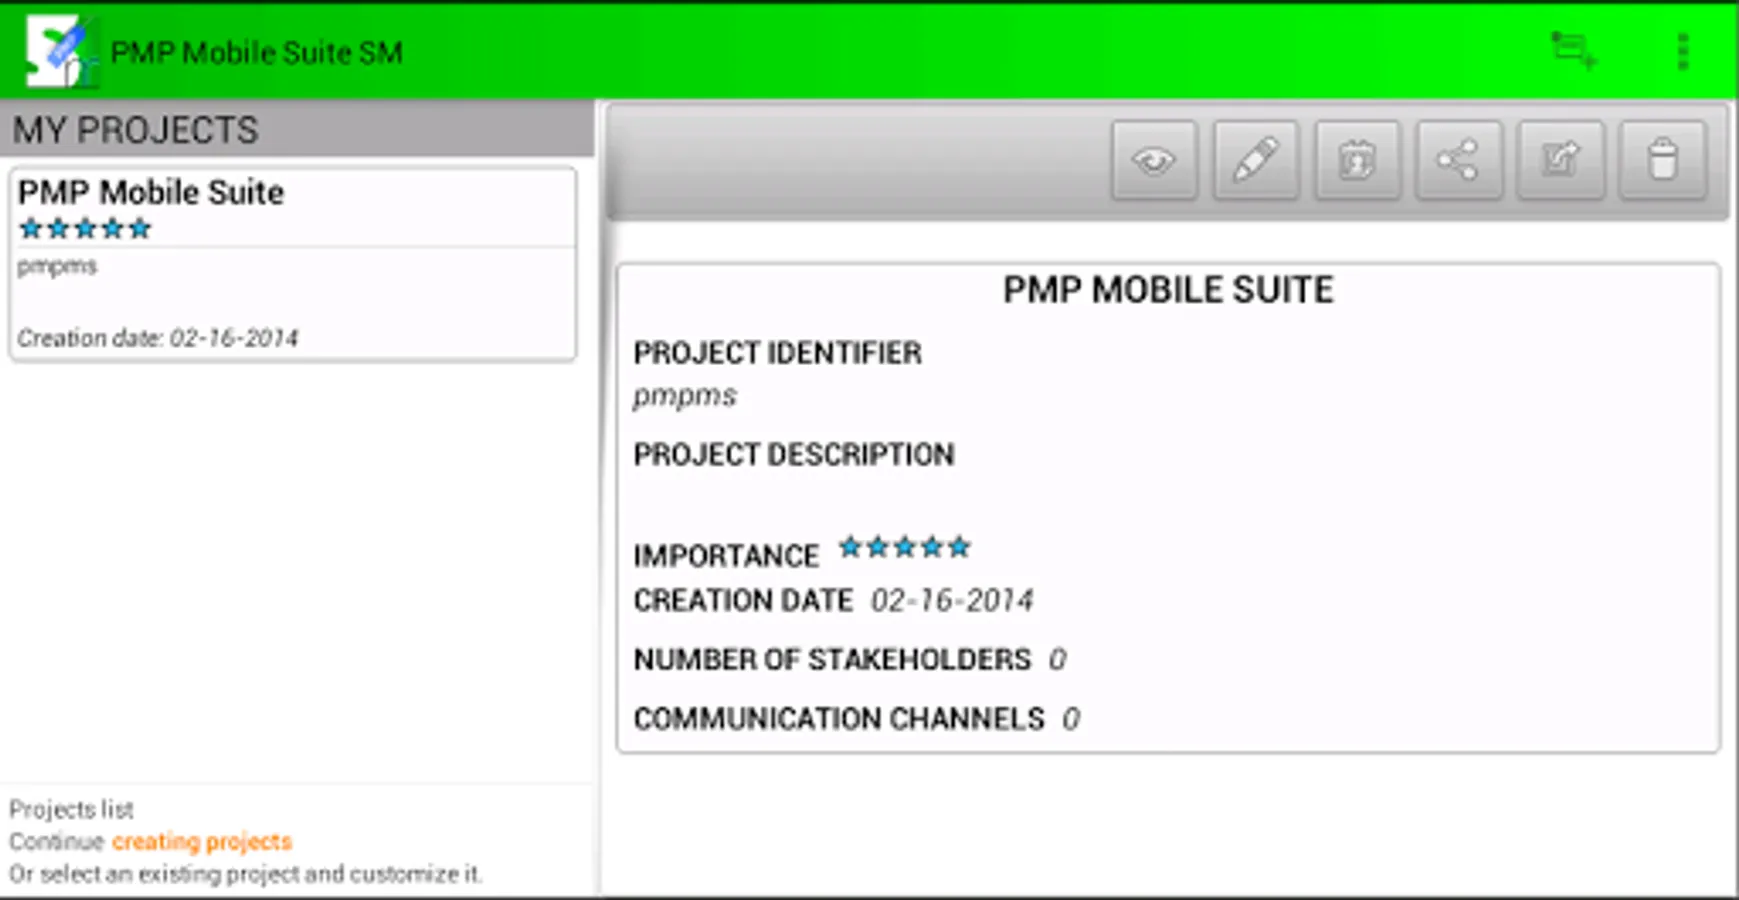Viewport: 1739px width, 900px height.
Task: Click the 'IMPORTANCE' label
Action: [727, 555]
